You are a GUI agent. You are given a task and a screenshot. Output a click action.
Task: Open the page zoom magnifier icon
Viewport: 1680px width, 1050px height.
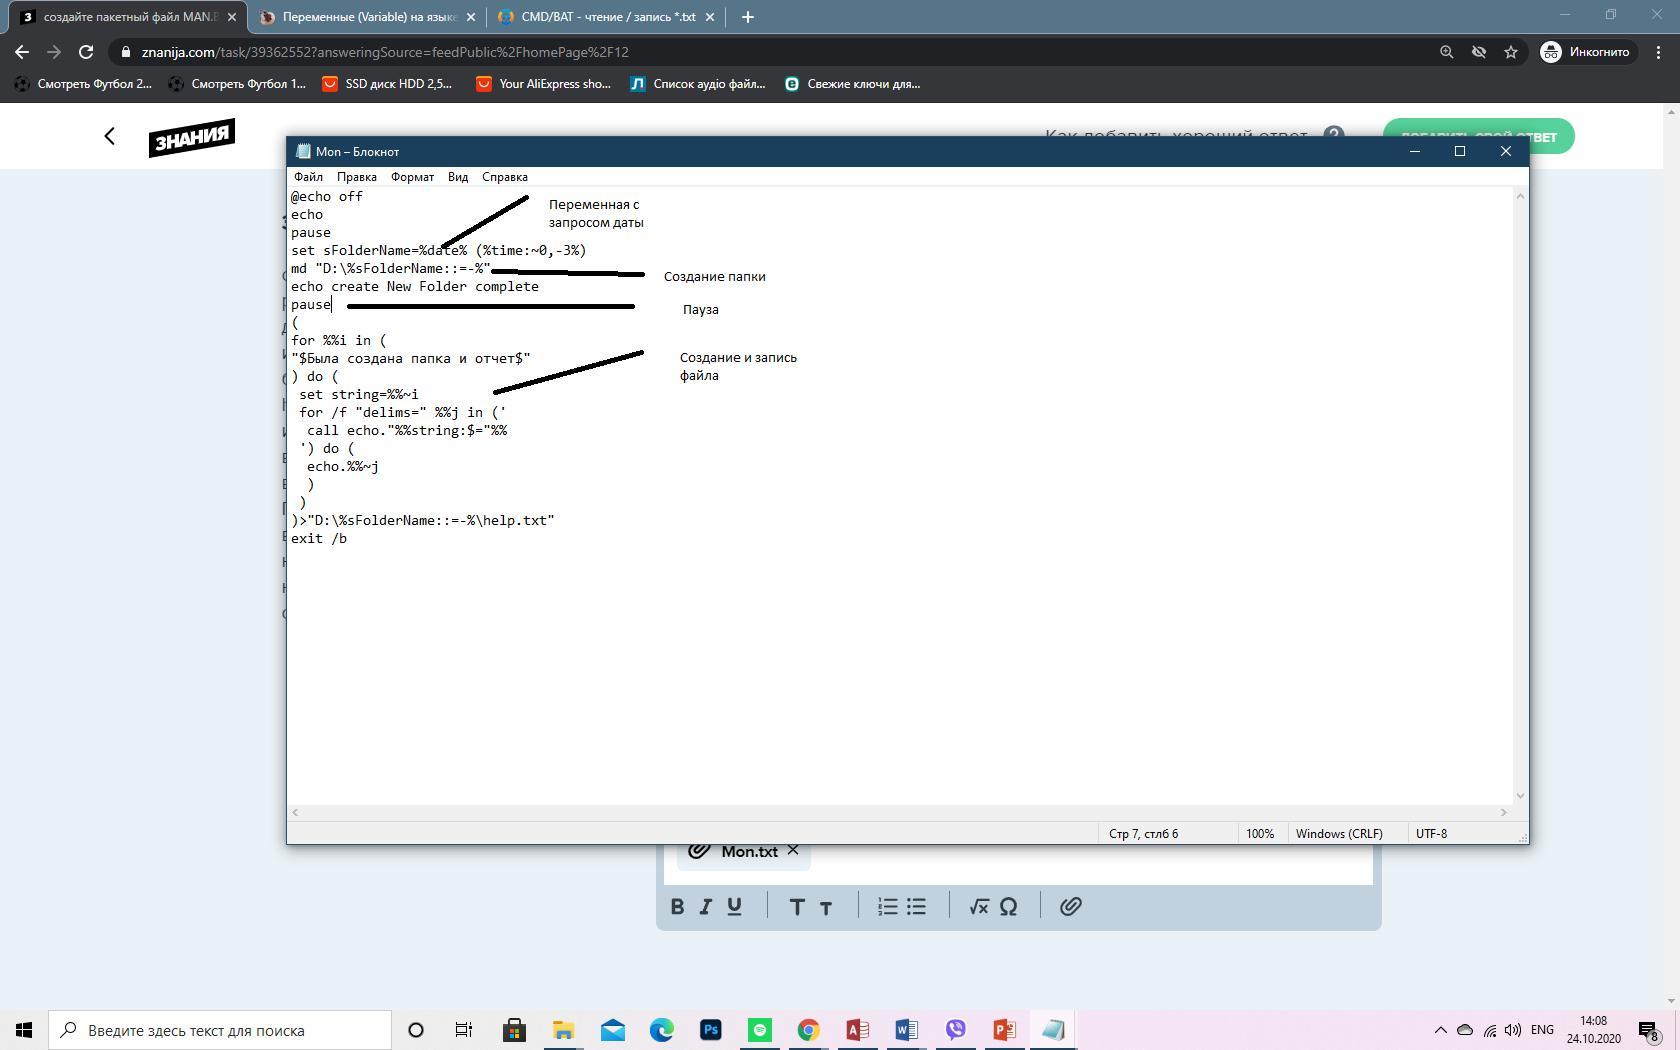click(1446, 52)
